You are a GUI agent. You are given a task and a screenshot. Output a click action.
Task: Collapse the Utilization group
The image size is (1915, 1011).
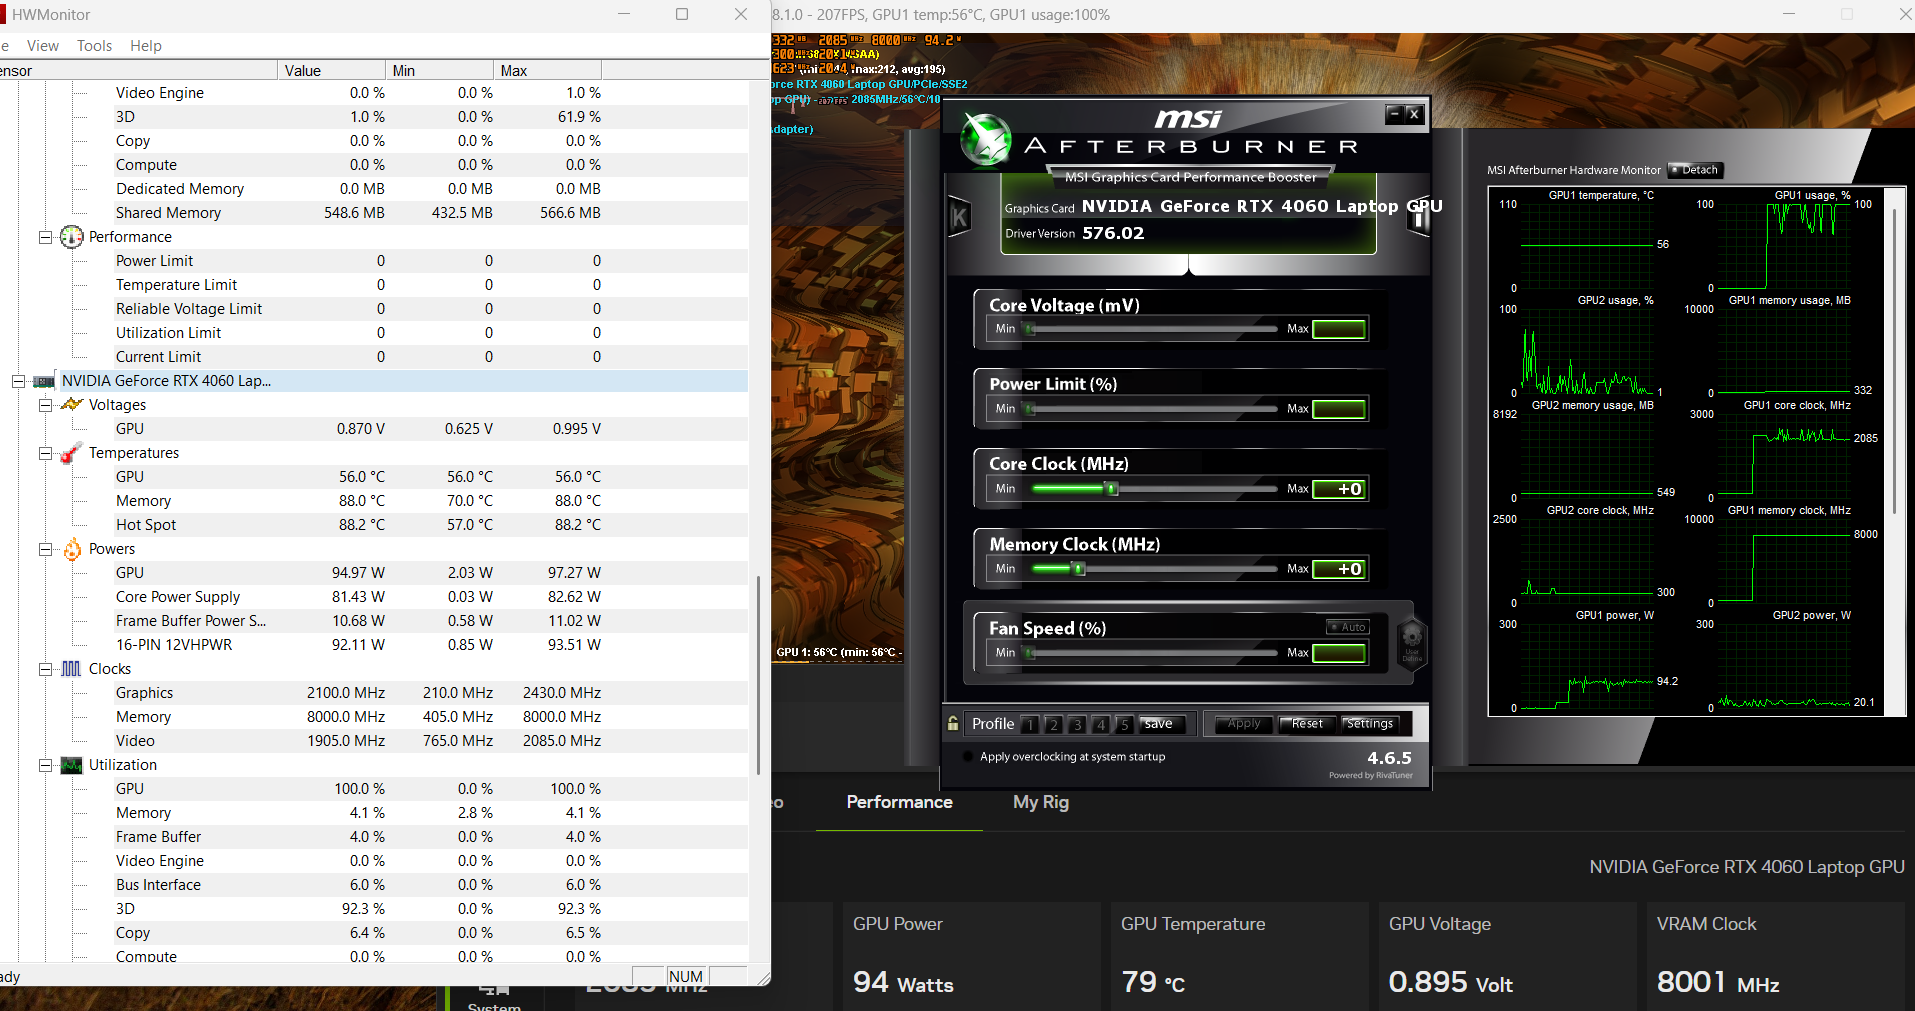(45, 765)
